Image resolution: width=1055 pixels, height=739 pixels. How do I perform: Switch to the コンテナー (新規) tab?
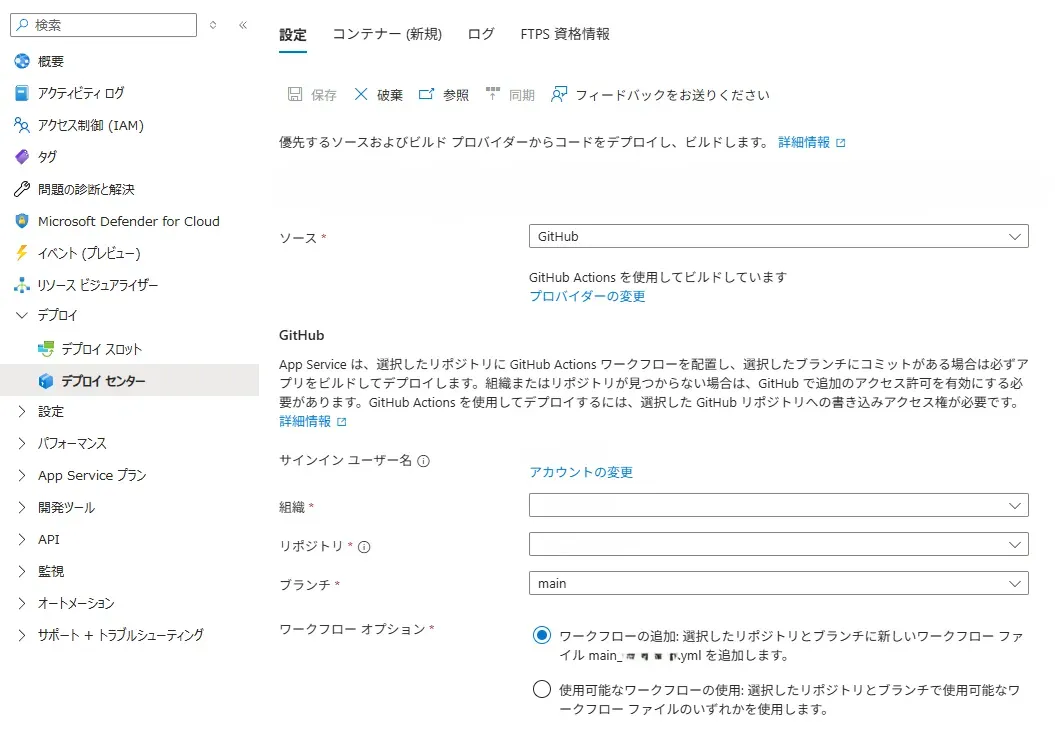387,34
